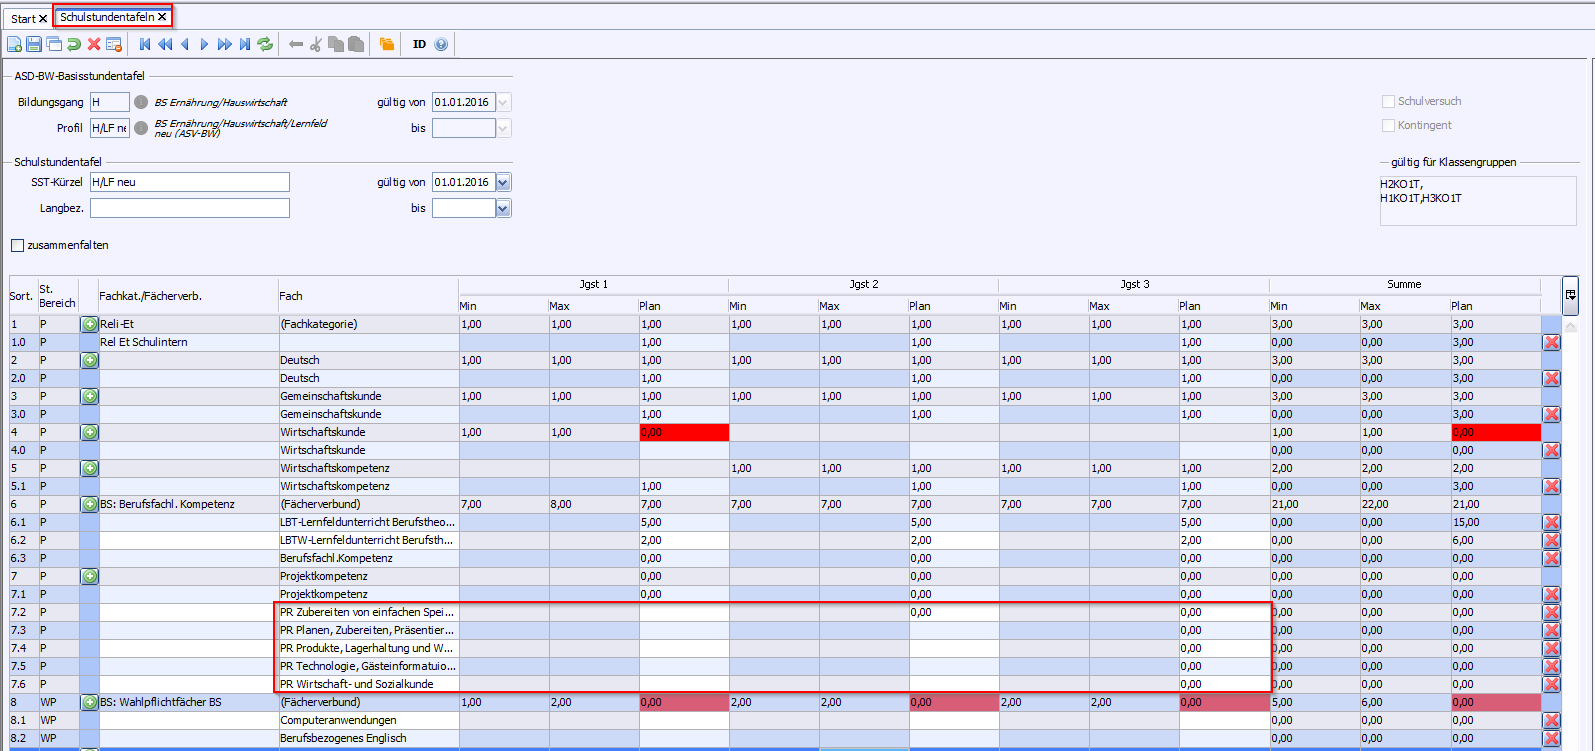Image resolution: width=1595 pixels, height=751 pixels.
Task: Click the red Wirtschaftskunde Jgst 1 Plan cell
Action: click(684, 432)
